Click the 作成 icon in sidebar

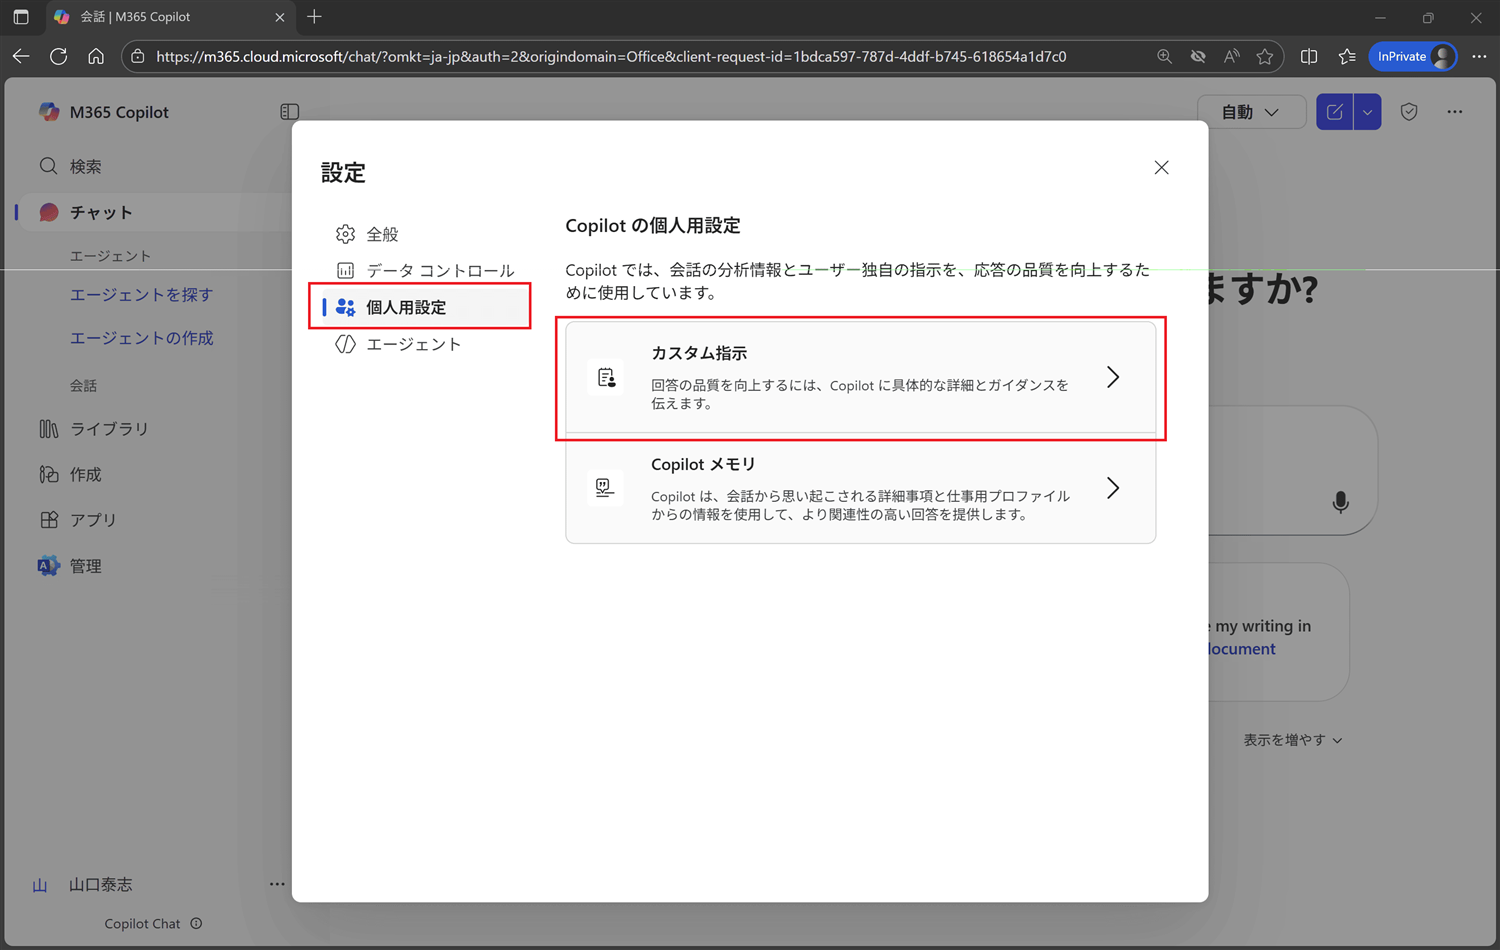pos(48,474)
